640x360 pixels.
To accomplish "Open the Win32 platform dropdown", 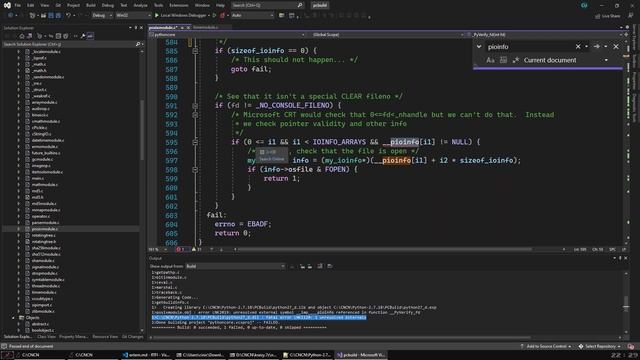I will pos(133,16).
